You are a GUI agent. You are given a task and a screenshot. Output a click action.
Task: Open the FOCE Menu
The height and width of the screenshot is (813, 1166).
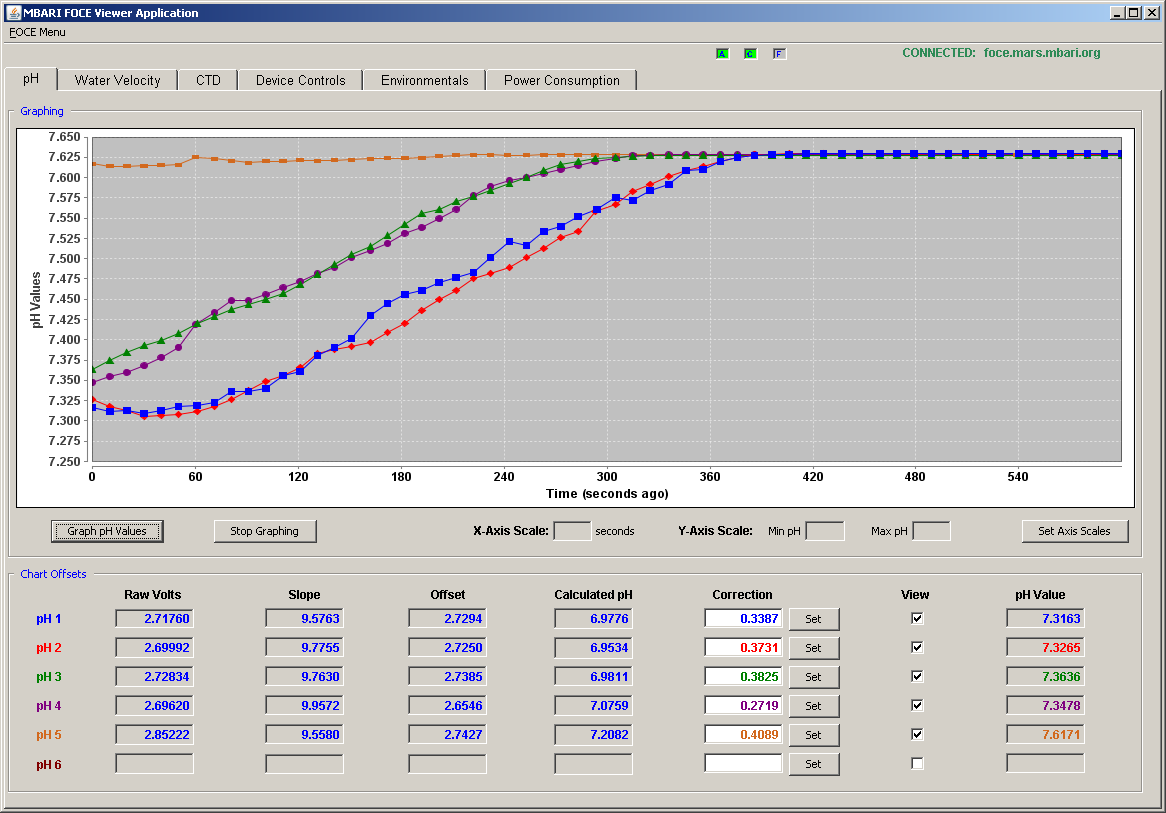(x=37, y=32)
